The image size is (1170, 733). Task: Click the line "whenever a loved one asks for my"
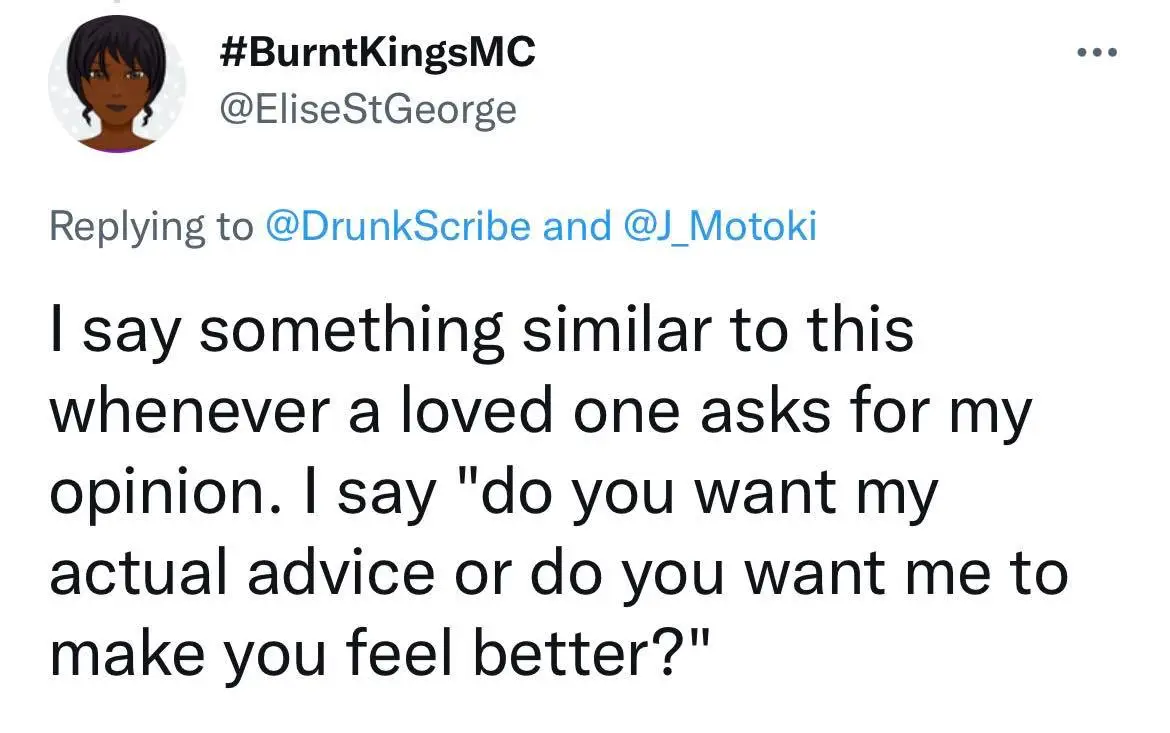[539, 413]
